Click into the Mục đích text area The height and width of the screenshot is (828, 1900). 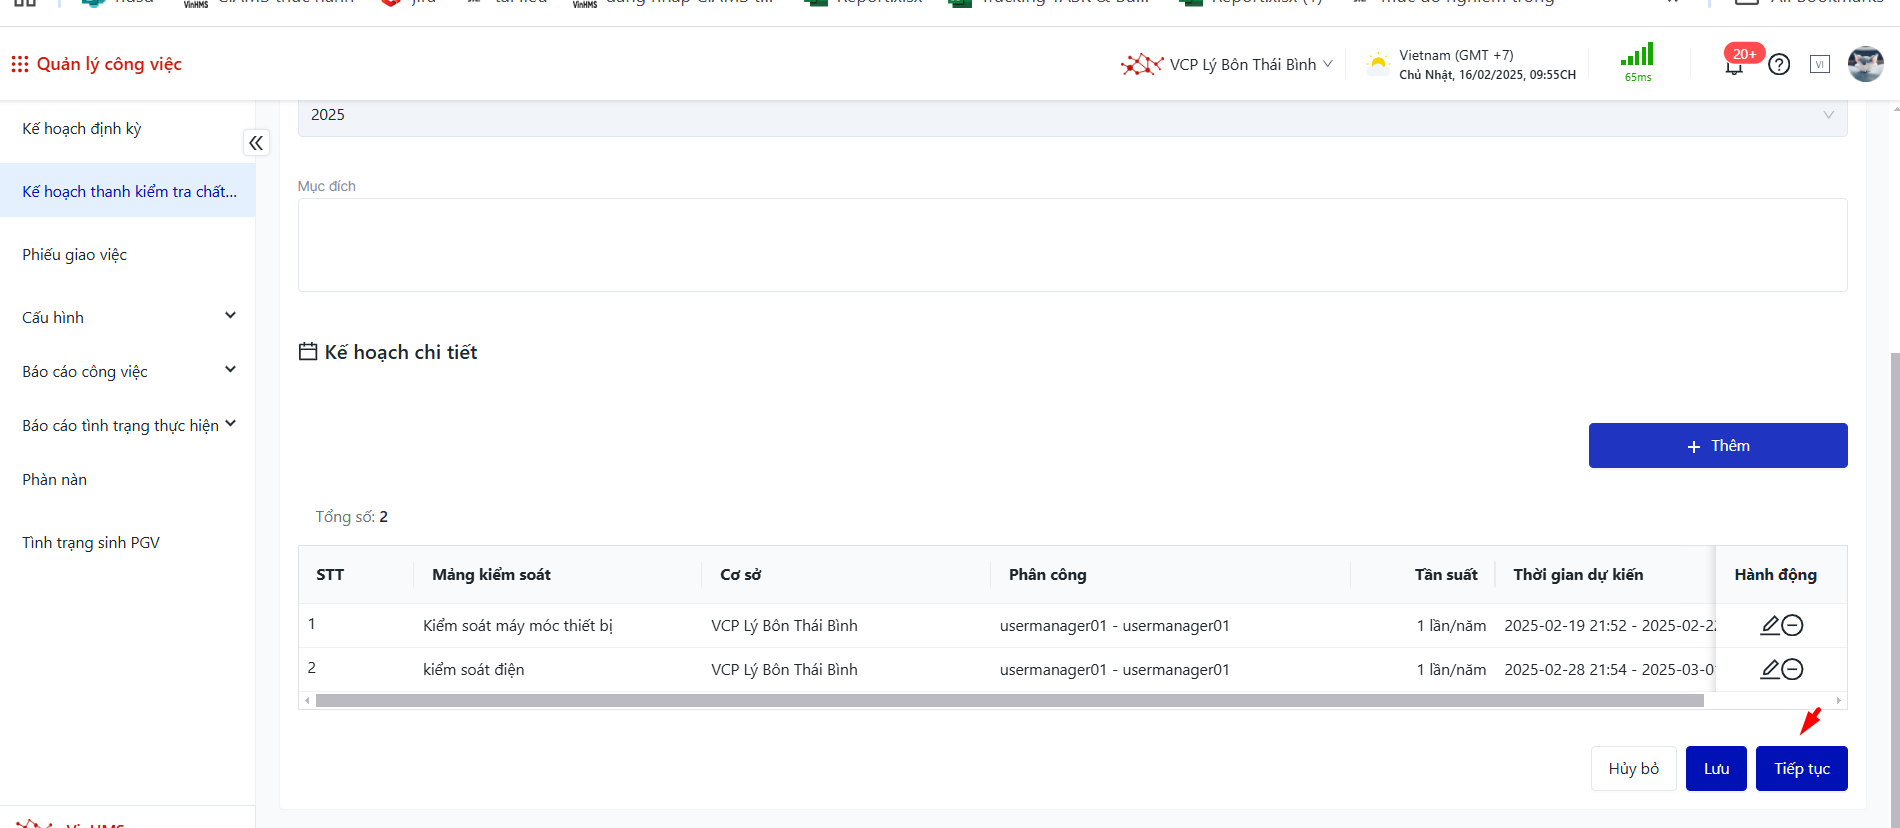click(1072, 245)
